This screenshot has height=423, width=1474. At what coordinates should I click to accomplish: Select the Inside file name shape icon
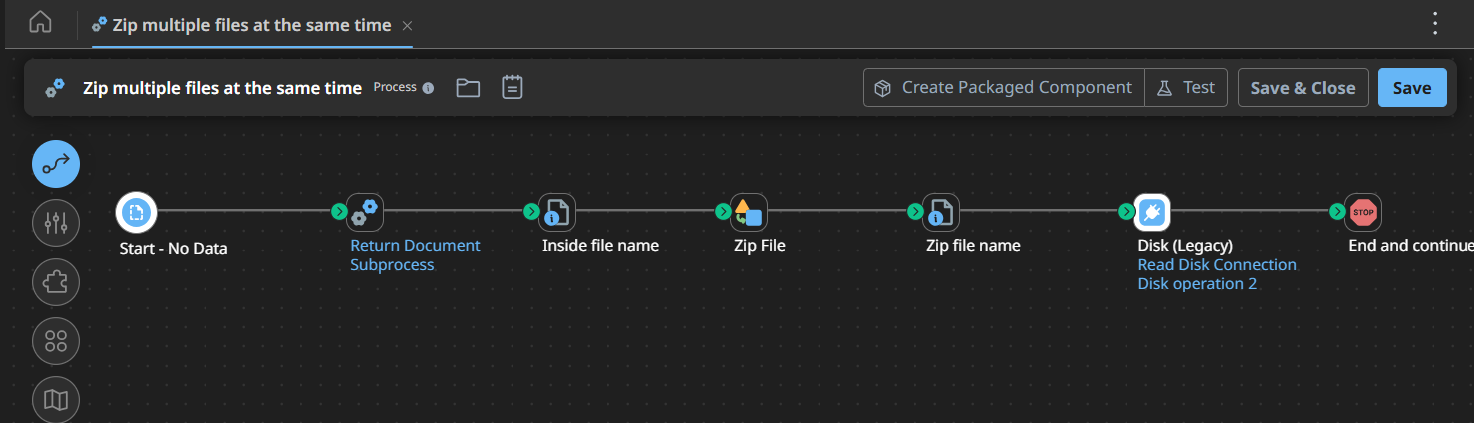coord(557,212)
